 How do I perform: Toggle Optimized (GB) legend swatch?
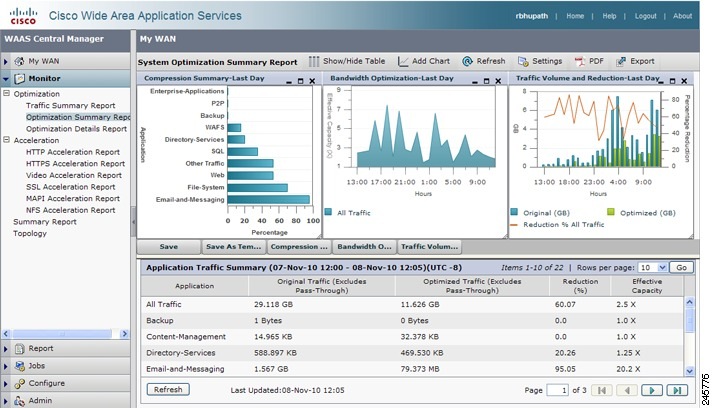pos(611,212)
